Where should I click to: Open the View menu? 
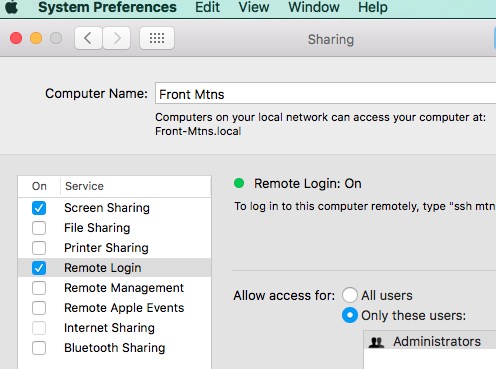(x=254, y=7)
